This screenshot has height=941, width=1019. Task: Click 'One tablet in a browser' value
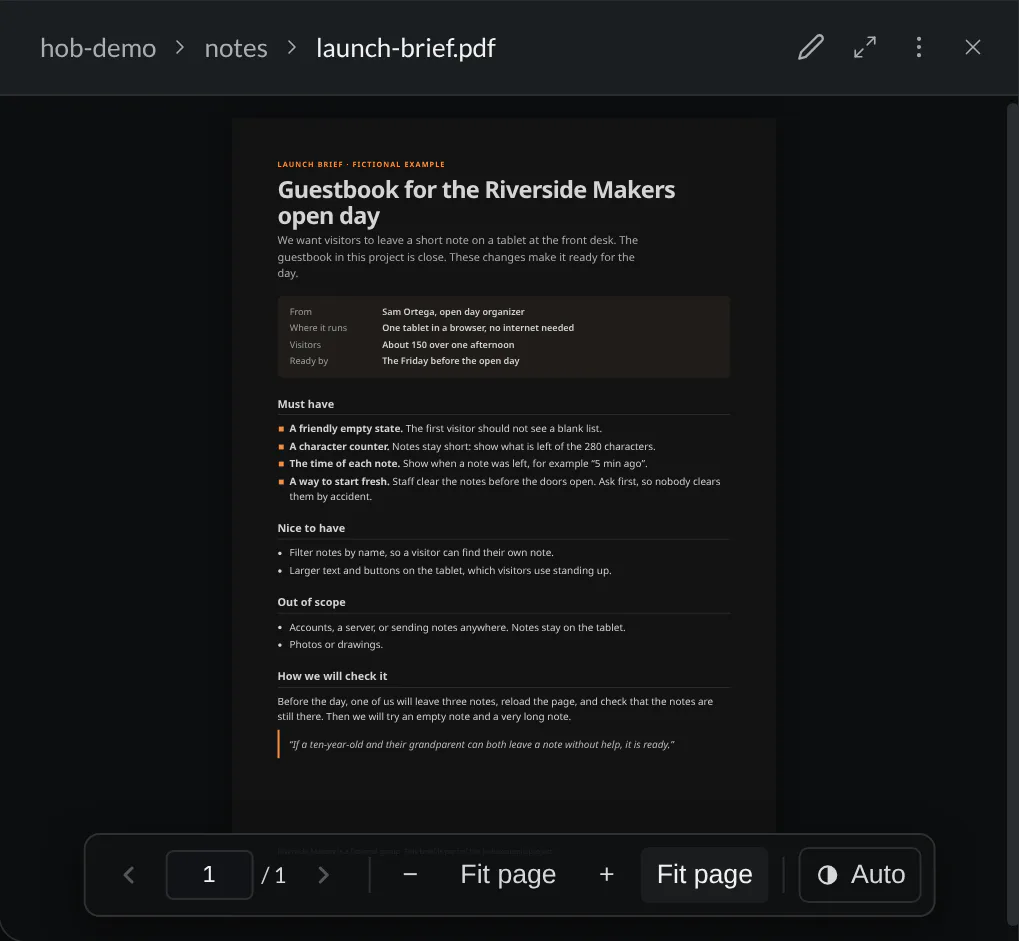pyautogui.click(x=478, y=328)
